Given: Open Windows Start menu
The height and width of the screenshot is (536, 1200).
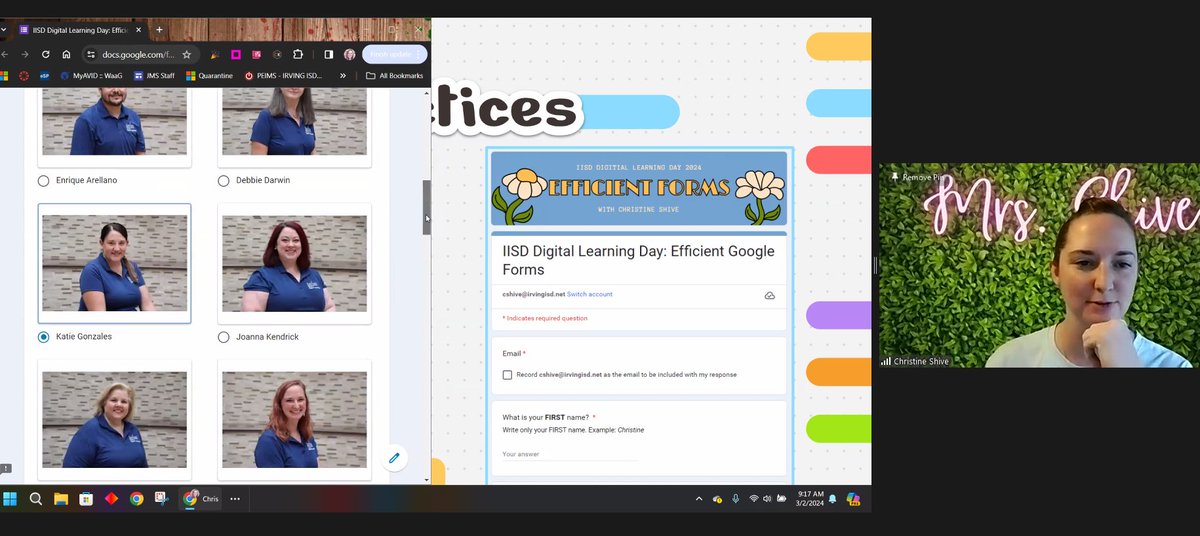Looking at the screenshot, I should click(x=10, y=498).
